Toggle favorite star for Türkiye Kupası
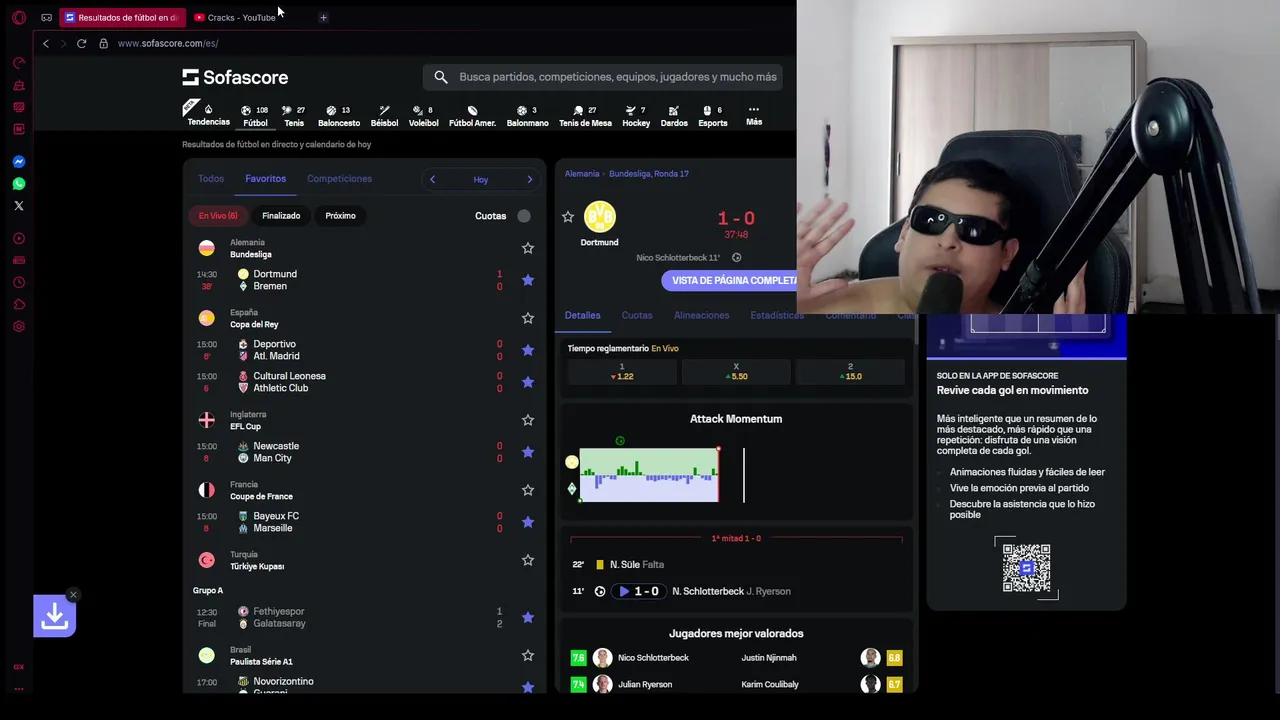This screenshot has width=1280, height=720. [528, 560]
